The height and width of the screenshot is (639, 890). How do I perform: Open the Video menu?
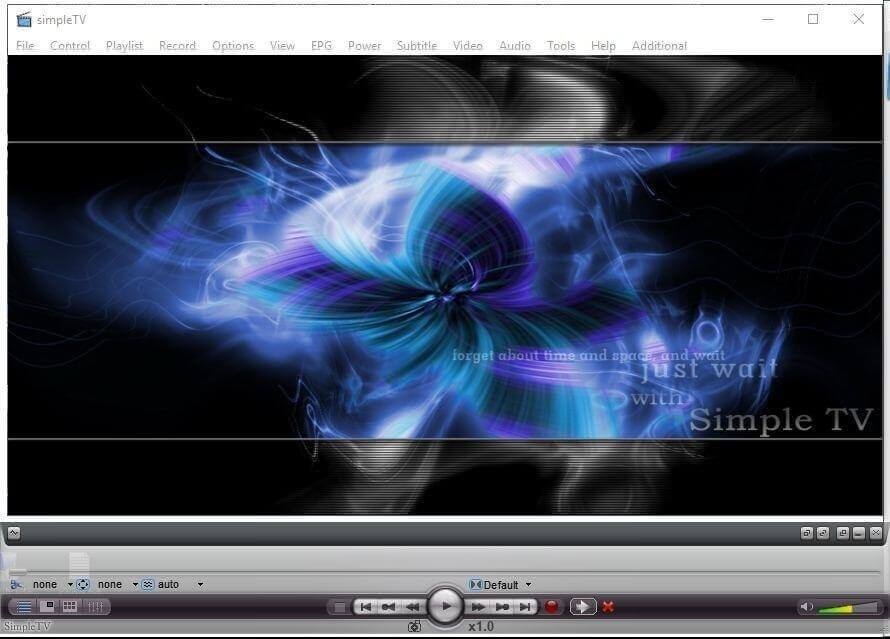pos(468,45)
